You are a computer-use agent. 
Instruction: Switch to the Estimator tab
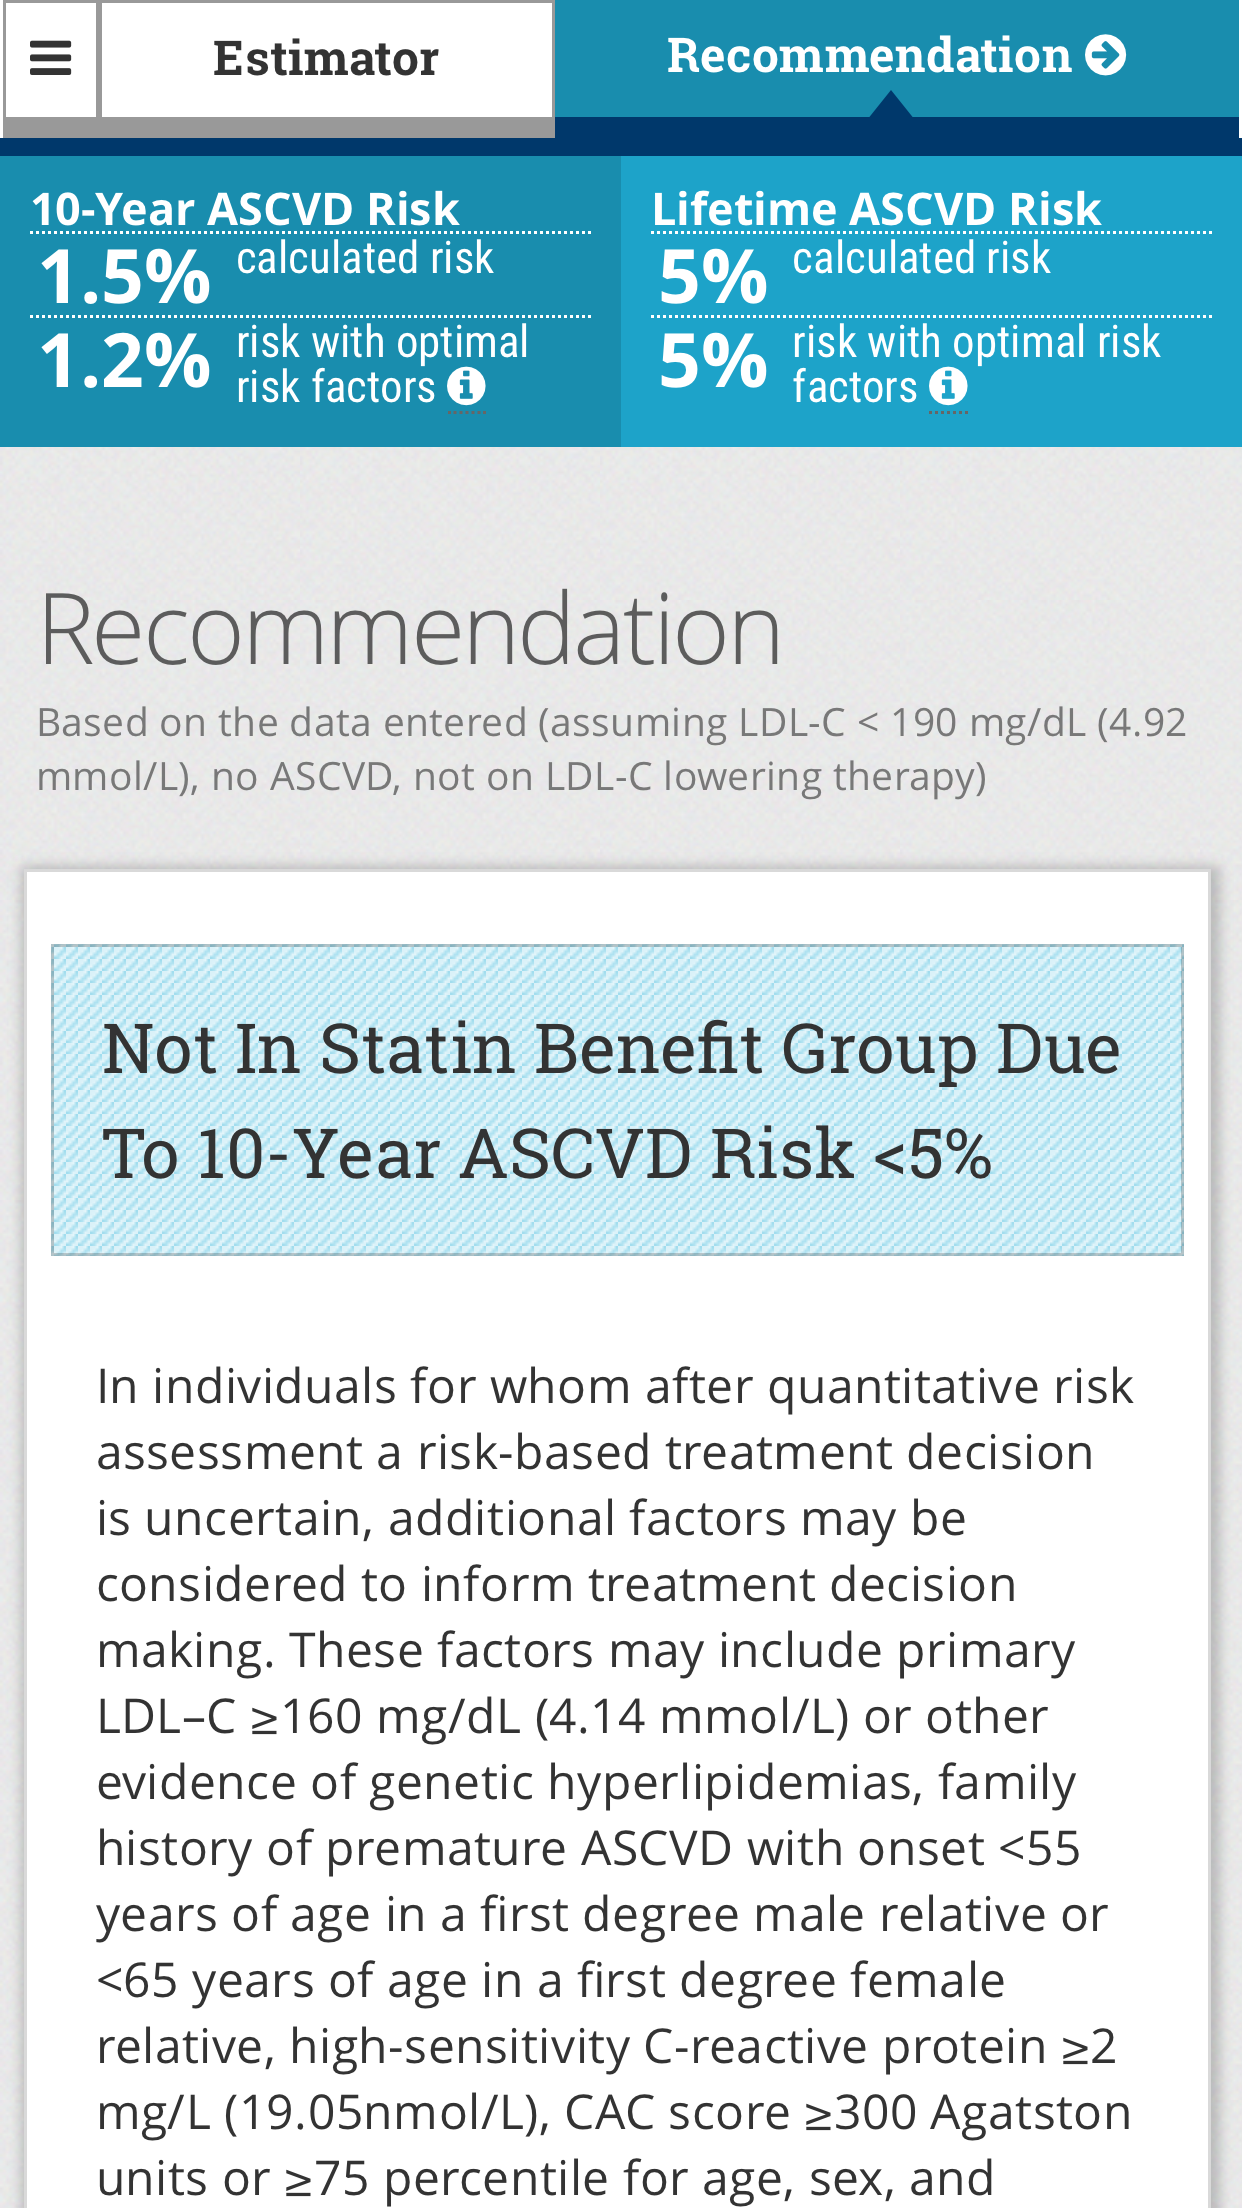pos(327,59)
